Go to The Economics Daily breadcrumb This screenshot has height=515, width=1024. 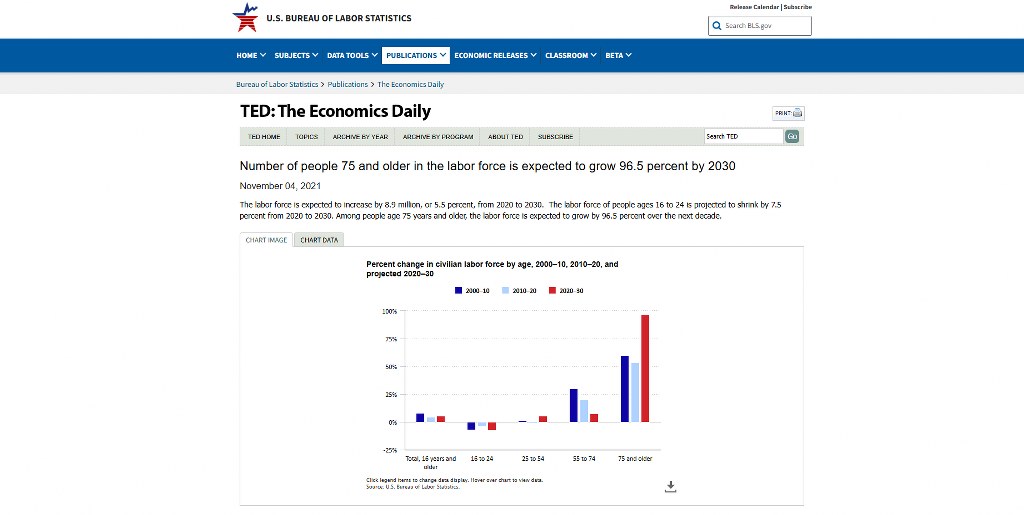[x=411, y=84]
